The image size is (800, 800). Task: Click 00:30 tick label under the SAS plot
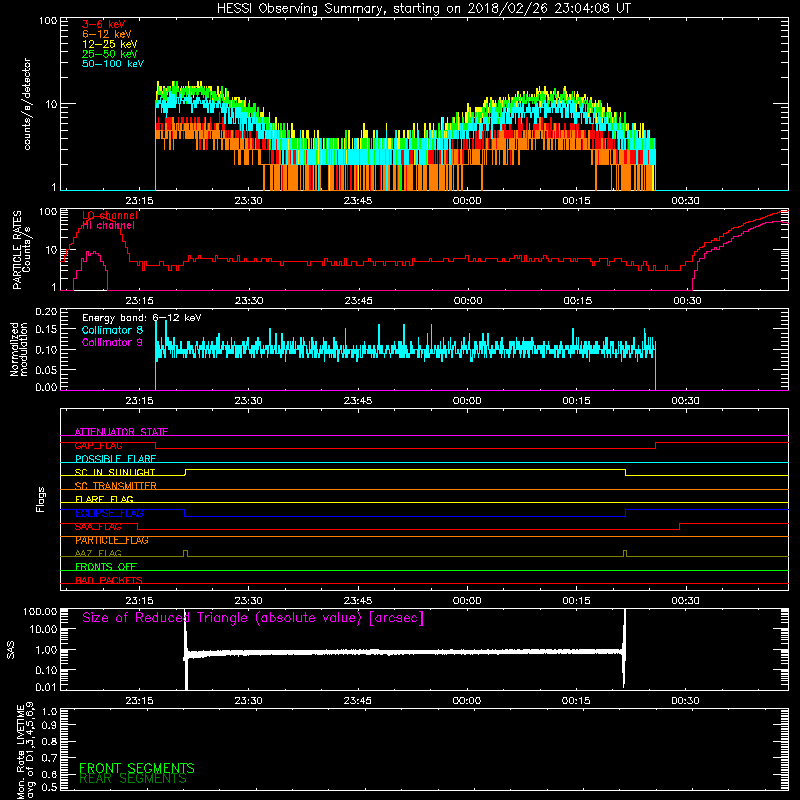(685, 701)
